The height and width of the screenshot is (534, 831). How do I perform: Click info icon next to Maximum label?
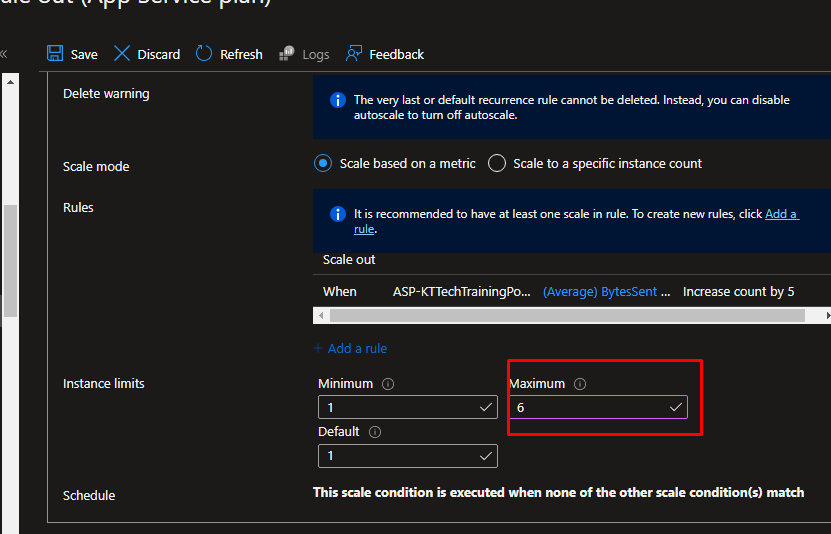coord(580,384)
